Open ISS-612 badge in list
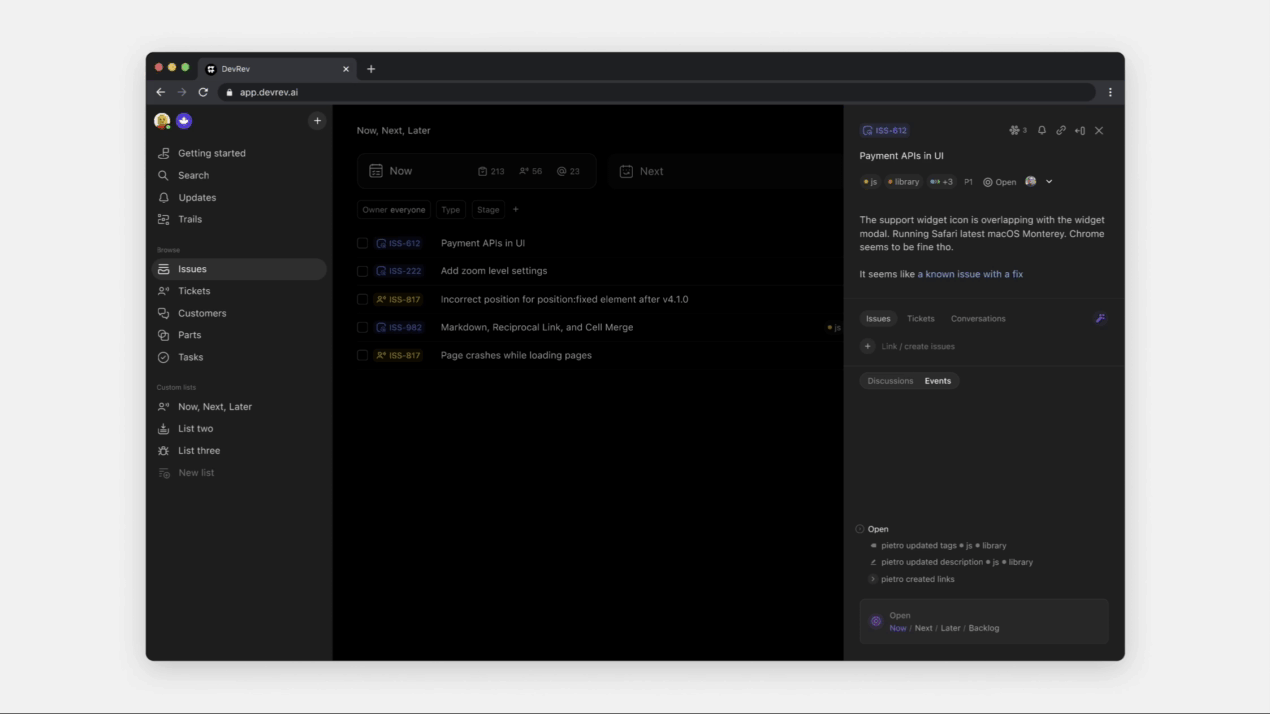 [398, 243]
